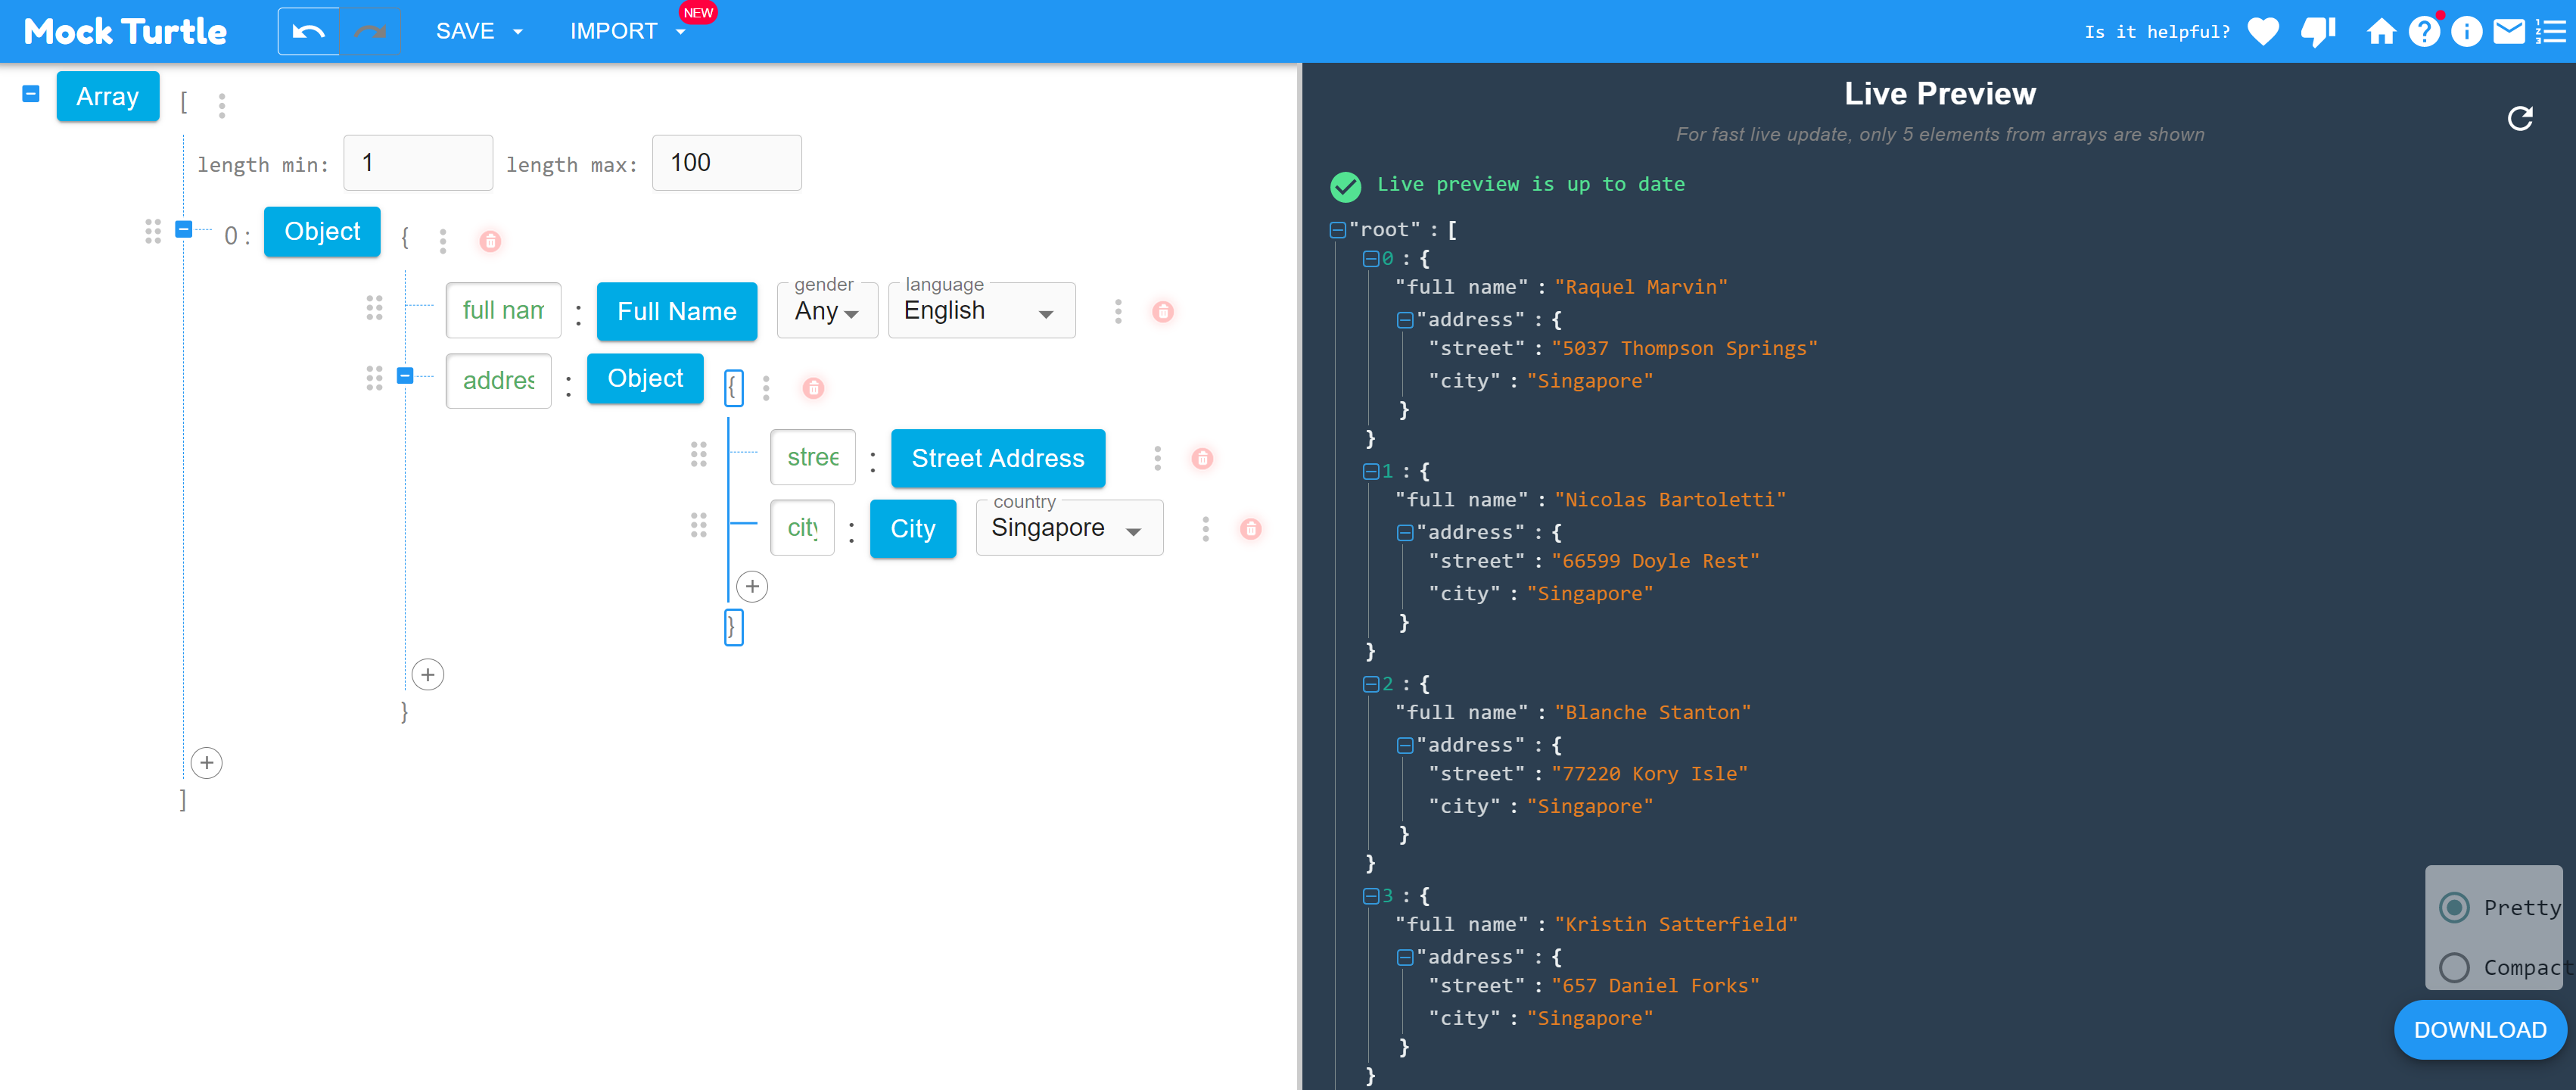Click the Street Address type button
This screenshot has height=1090, width=2576.
click(997, 458)
